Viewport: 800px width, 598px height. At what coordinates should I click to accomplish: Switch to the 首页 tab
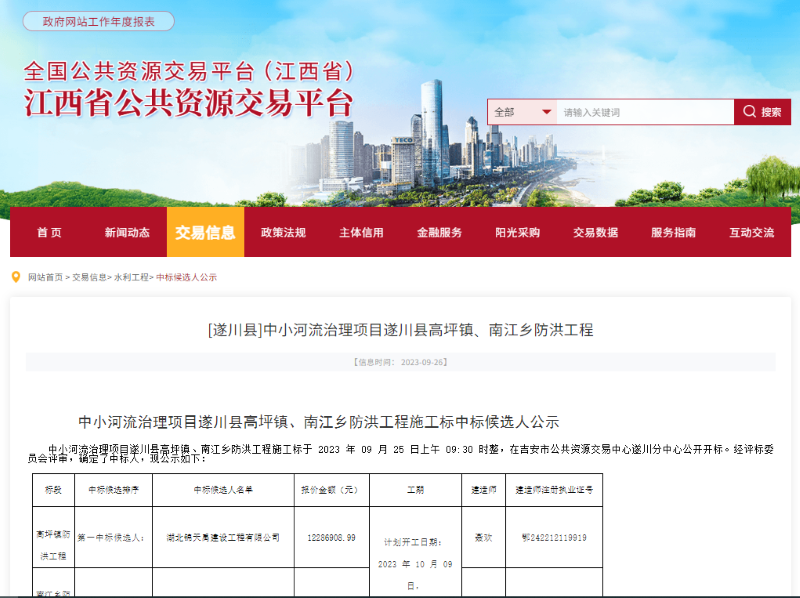click(50, 232)
